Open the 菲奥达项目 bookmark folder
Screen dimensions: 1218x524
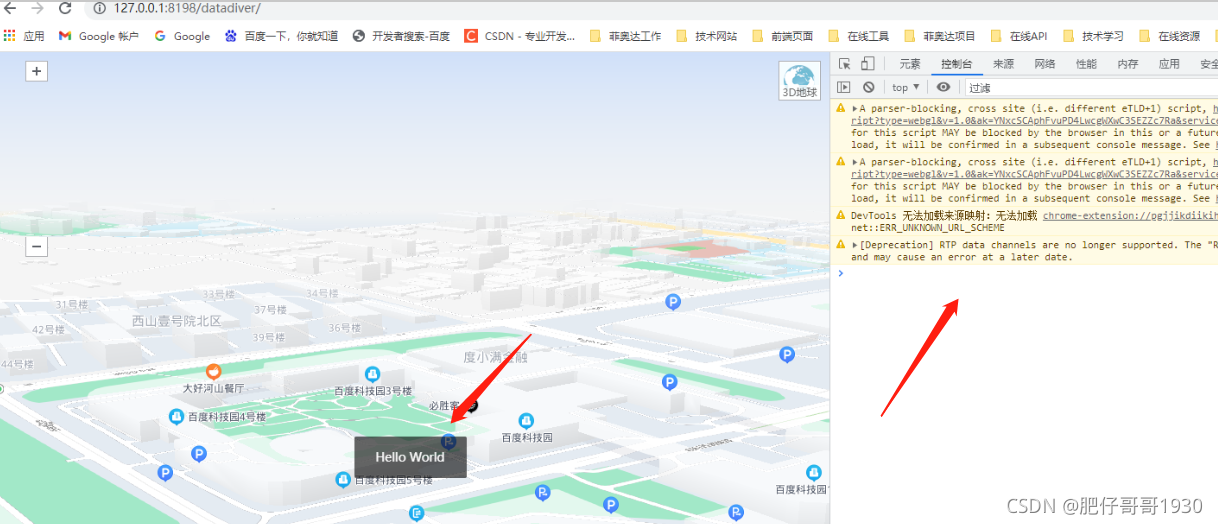click(x=939, y=36)
